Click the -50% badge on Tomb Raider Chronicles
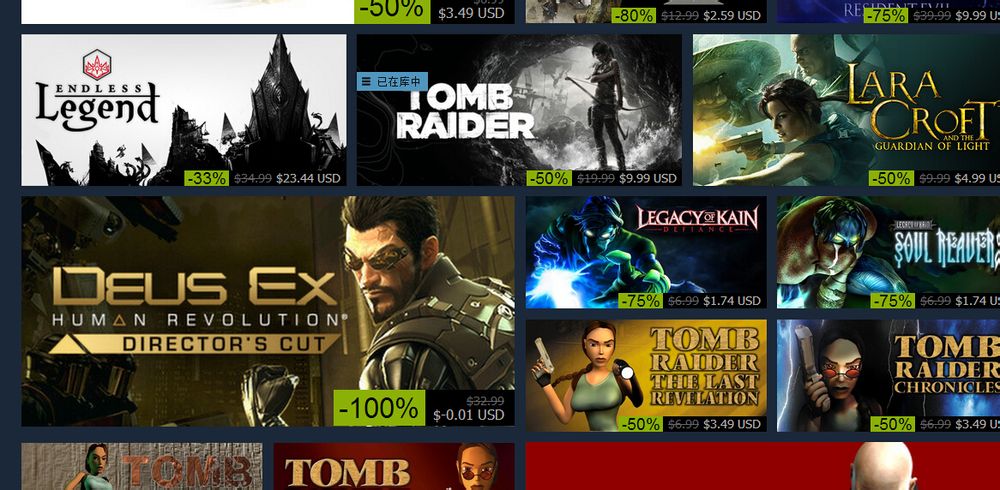The width and height of the screenshot is (1000, 490). pyautogui.click(x=892, y=424)
